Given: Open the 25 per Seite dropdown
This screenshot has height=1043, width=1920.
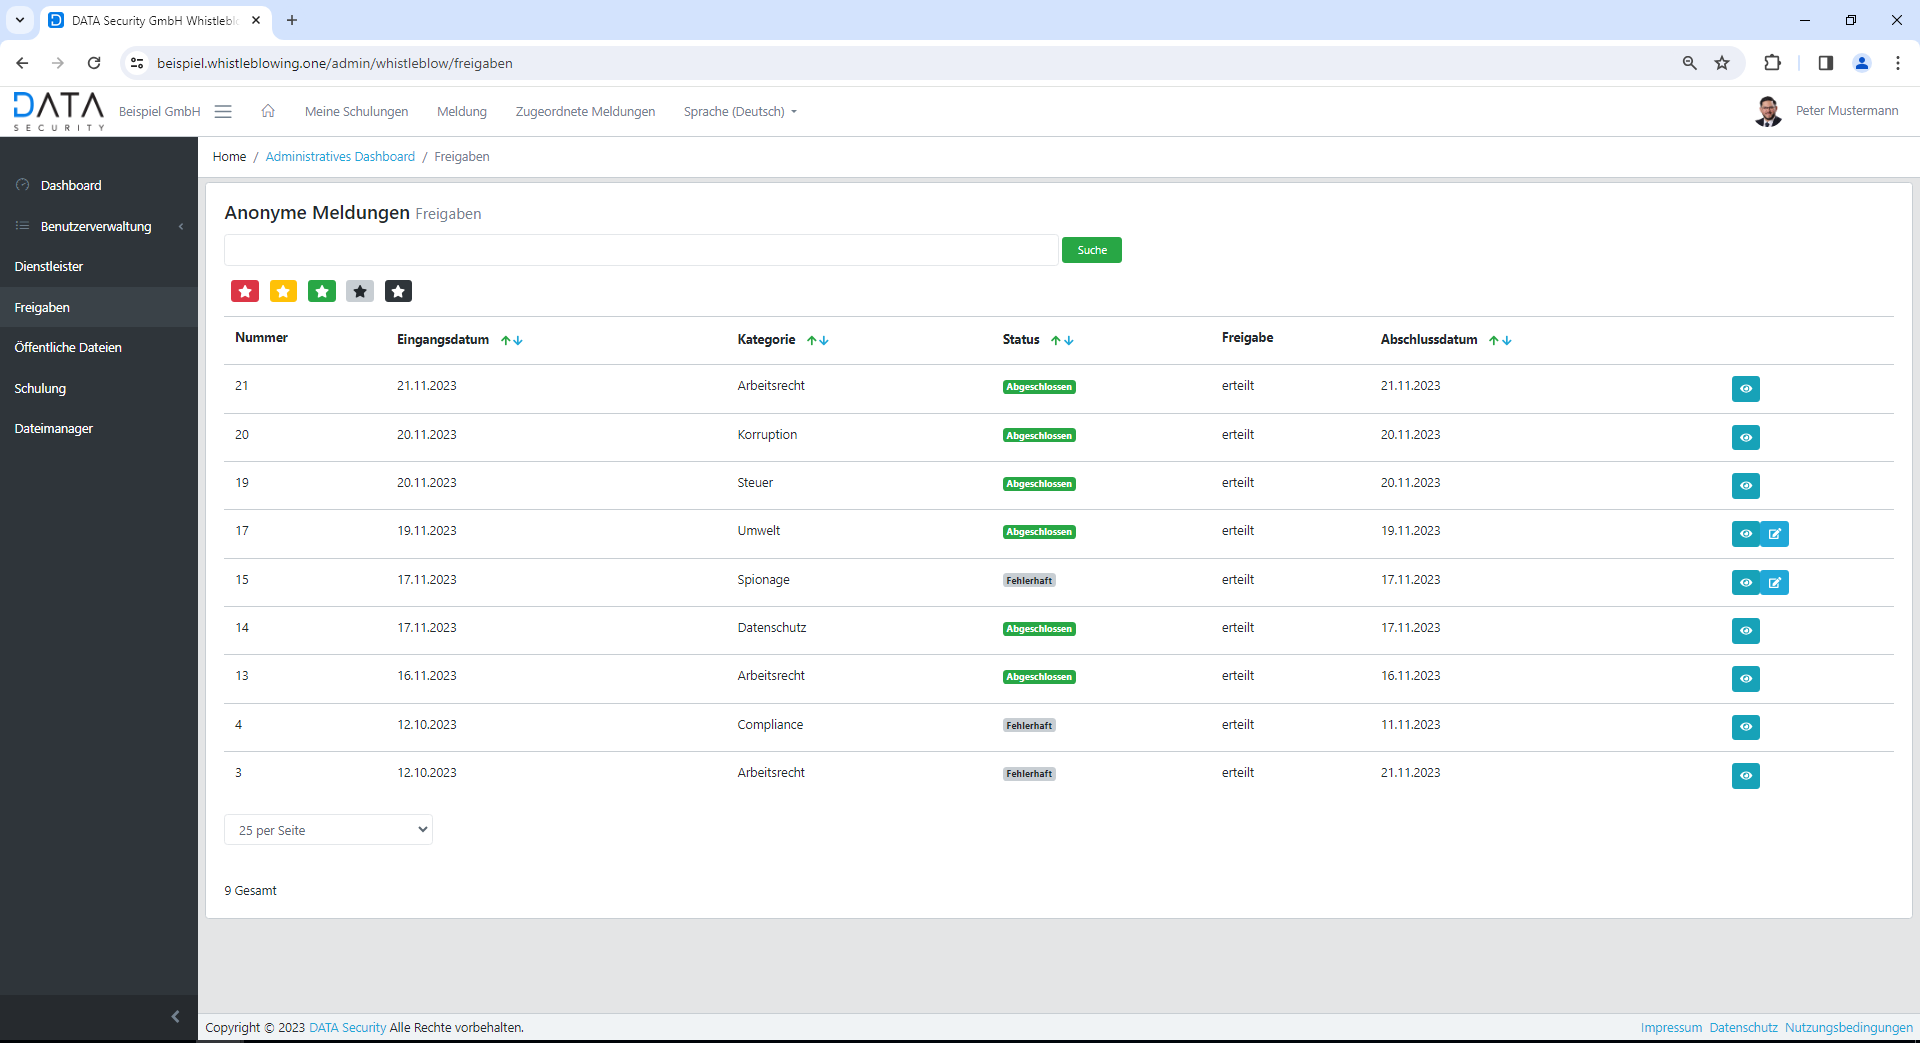Looking at the screenshot, I should click(x=328, y=830).
